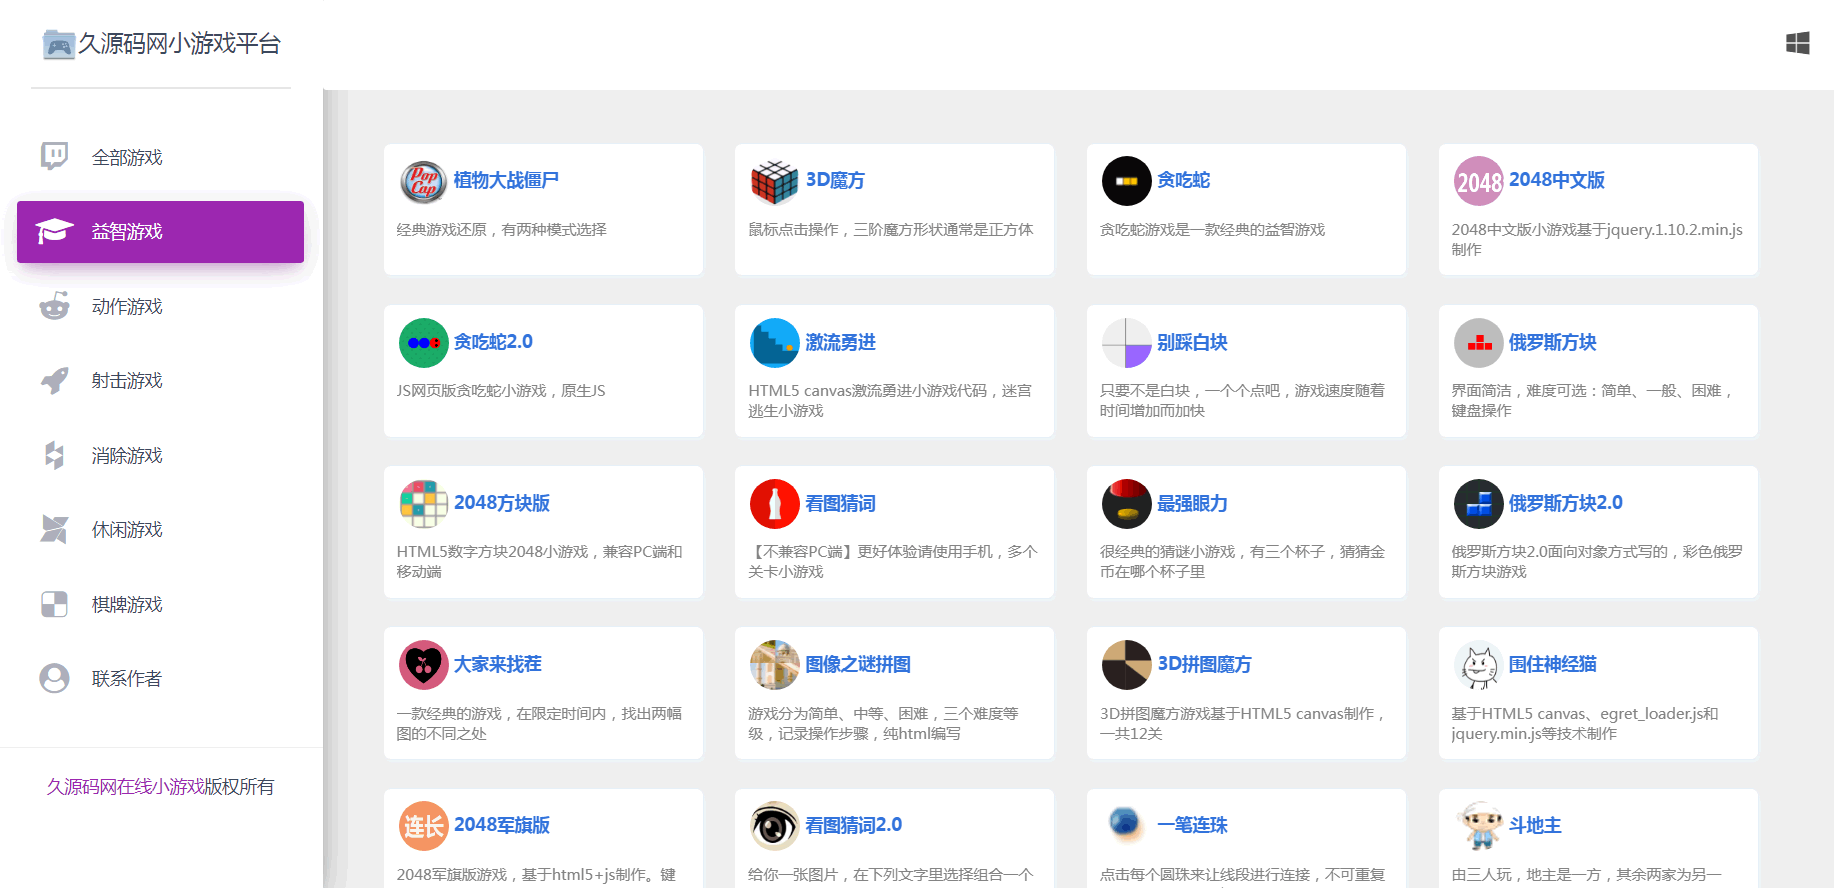This screenshot has height=888, width=1834.
Task: Open the 俄罗斯方块2.0 game title link
Action: (1565, 503)
